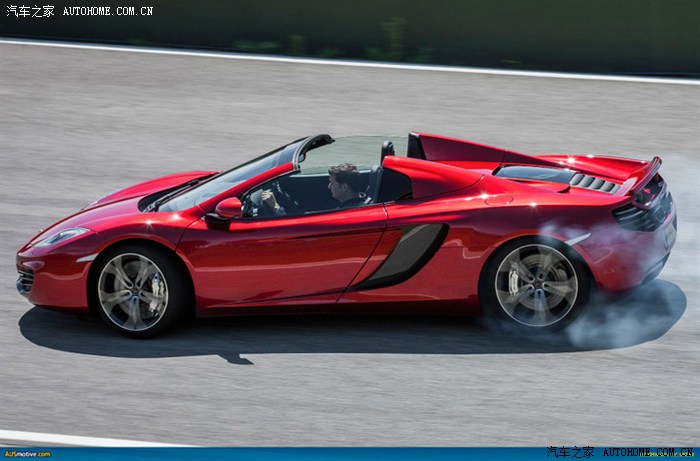Click the car's front wheel rim
The height and width of the screenshot is (461, 700).
click(x=133, y=292)
